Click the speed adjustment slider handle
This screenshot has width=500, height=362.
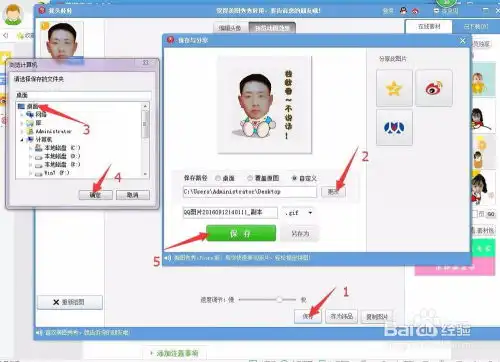click(x=279, y=299)
